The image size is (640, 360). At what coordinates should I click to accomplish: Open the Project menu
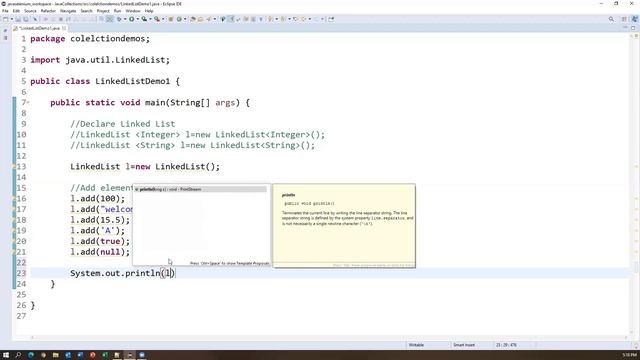(103, 11)
